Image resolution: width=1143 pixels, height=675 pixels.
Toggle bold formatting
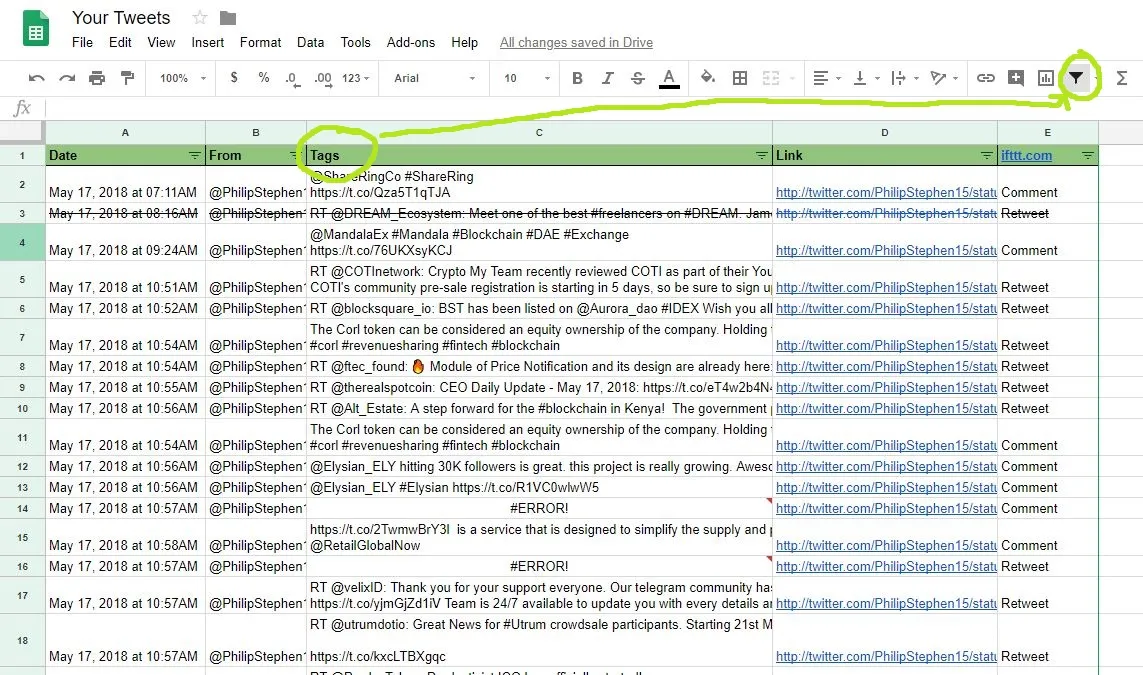click(x=577, y=78)
